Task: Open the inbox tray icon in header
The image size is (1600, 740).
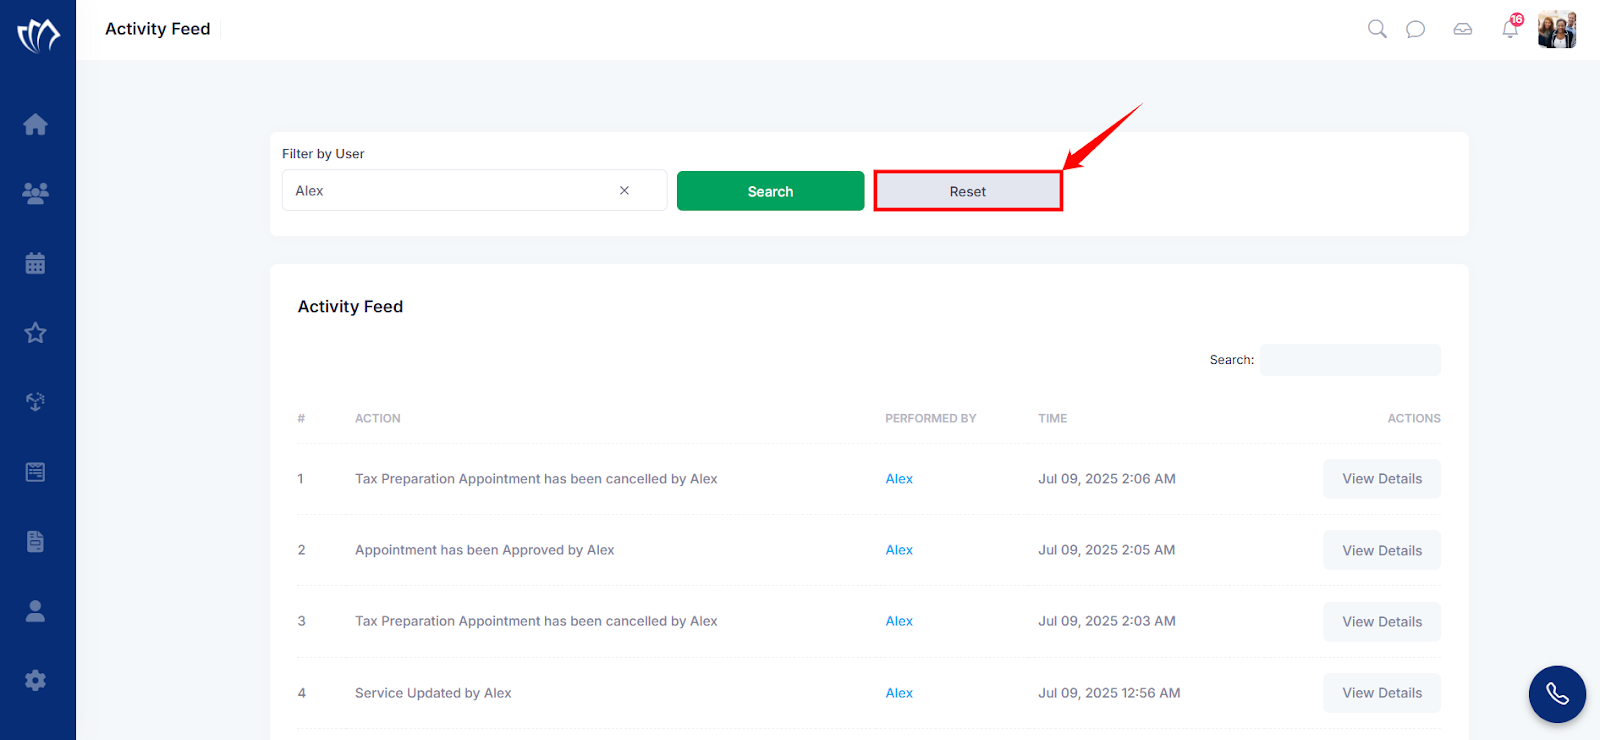Action: tap(1463, 29)
